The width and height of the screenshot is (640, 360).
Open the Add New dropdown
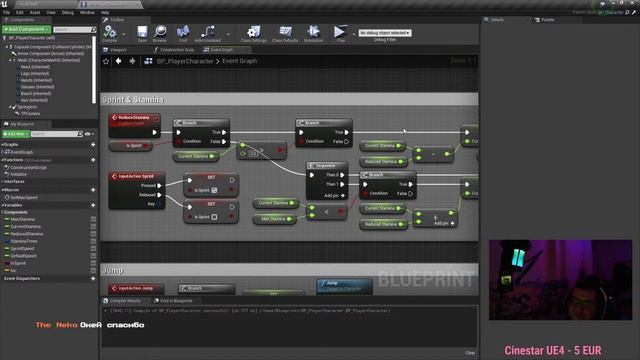coord(16,134)
